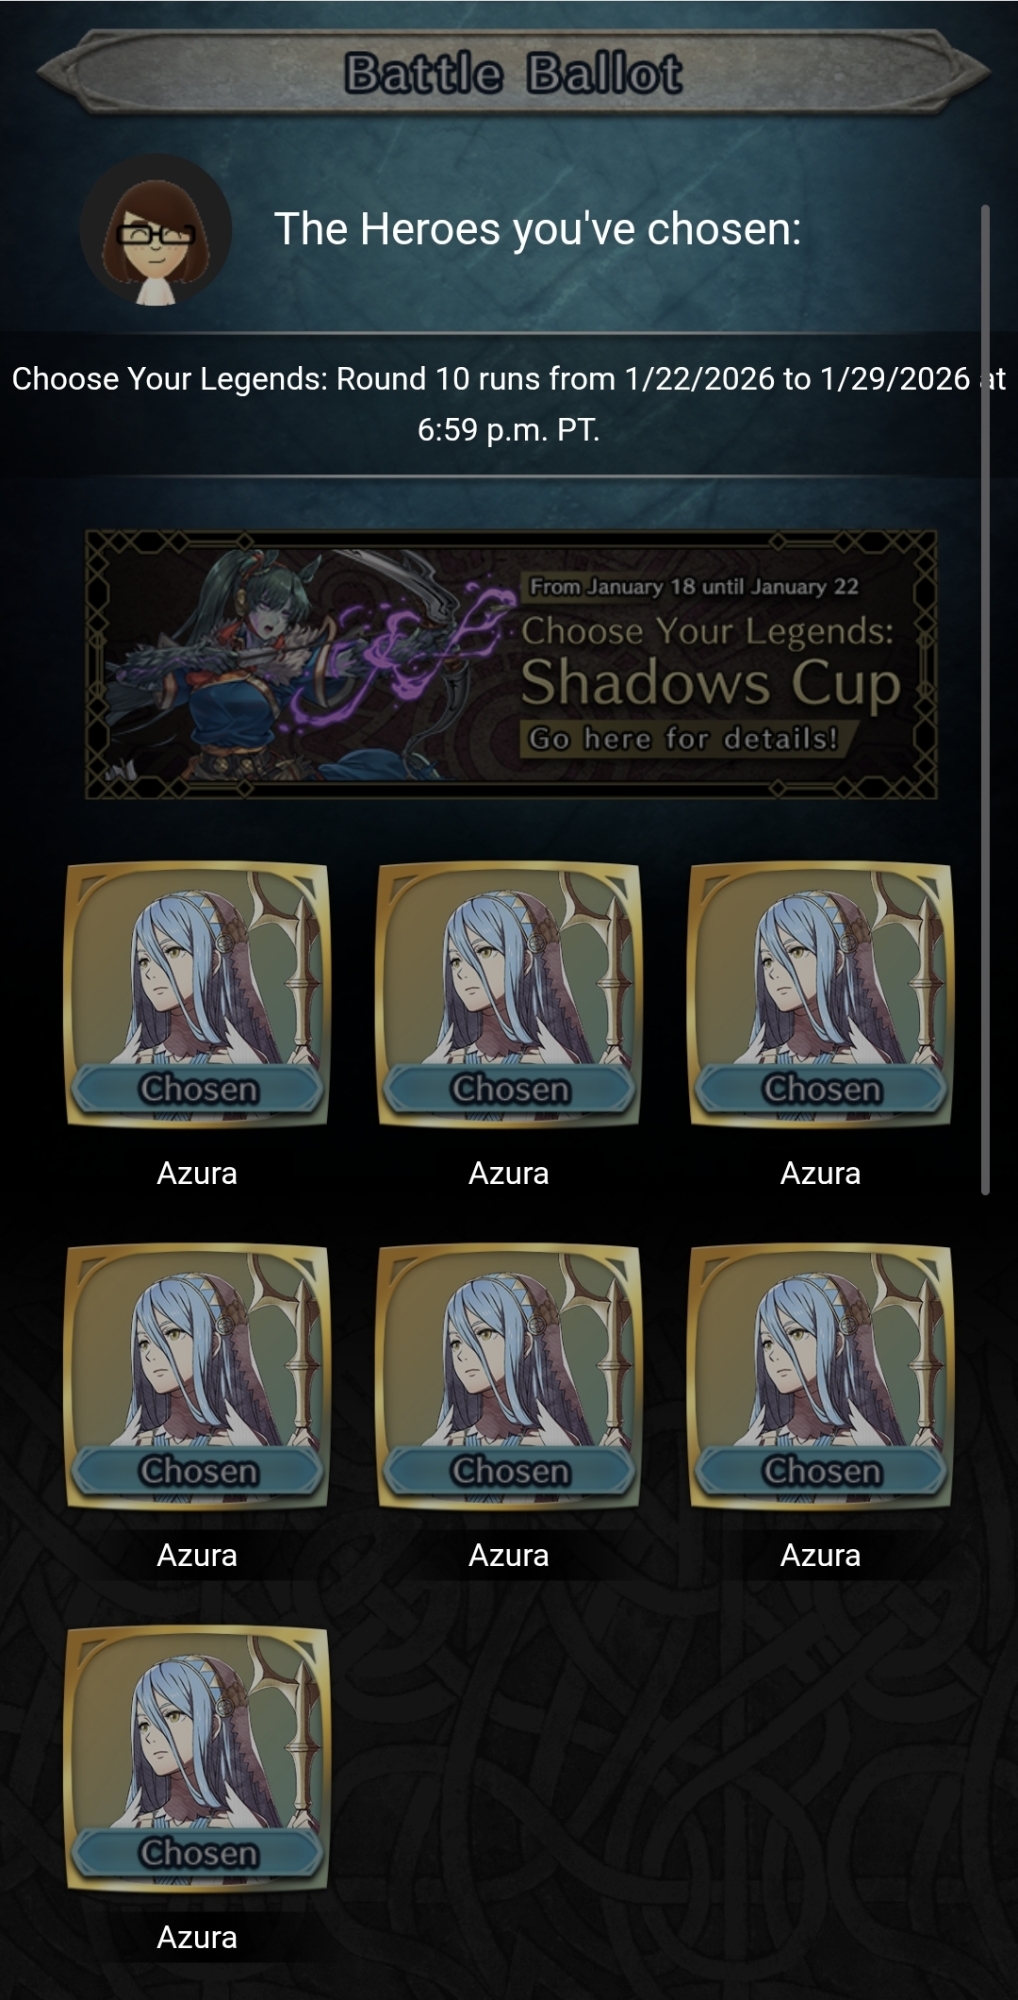Select the Azura portrait in bottom row

coord(197,1759)
